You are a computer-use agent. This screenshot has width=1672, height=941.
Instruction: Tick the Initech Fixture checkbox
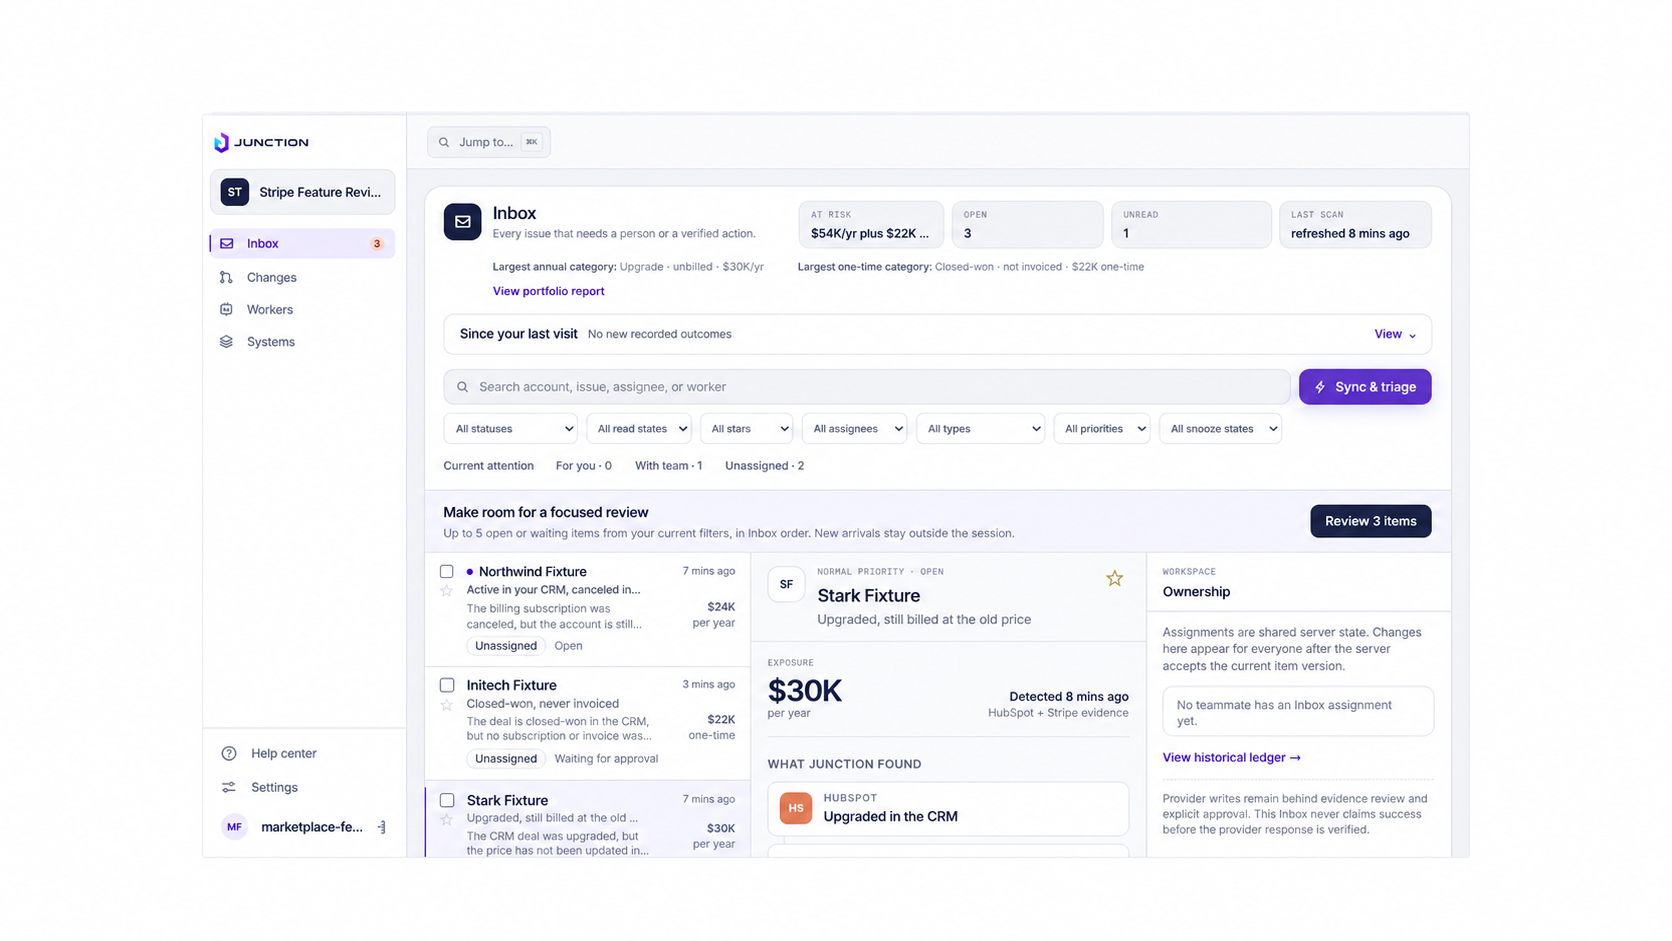447,685
